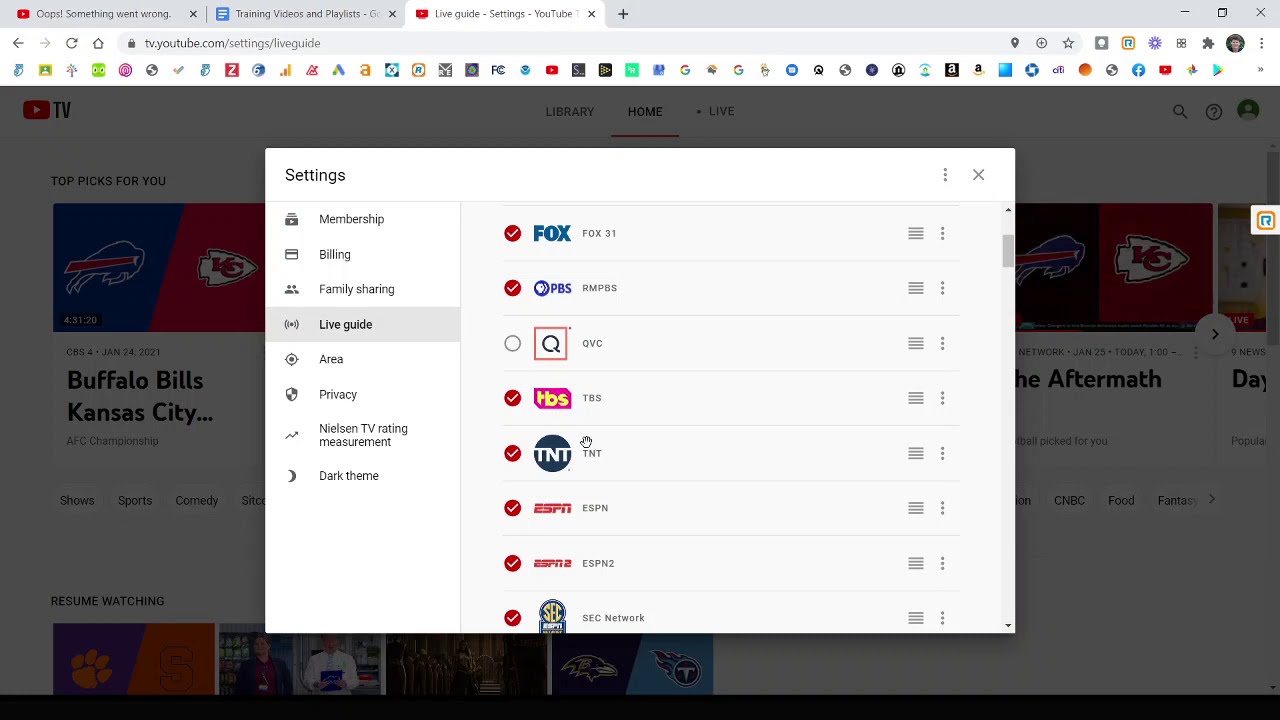Reload the page in Chrome
Screen dimensions: 1280x720
72,43
